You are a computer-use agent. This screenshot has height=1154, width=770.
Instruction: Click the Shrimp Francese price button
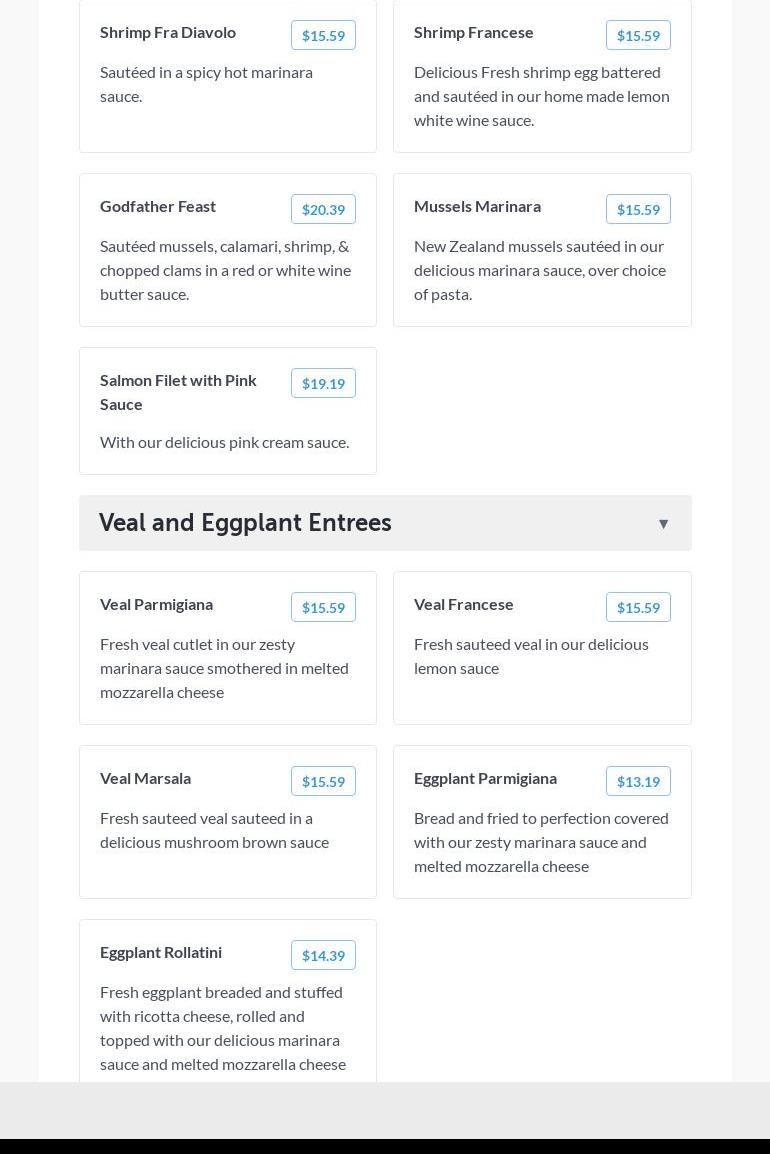click(638, 36)
